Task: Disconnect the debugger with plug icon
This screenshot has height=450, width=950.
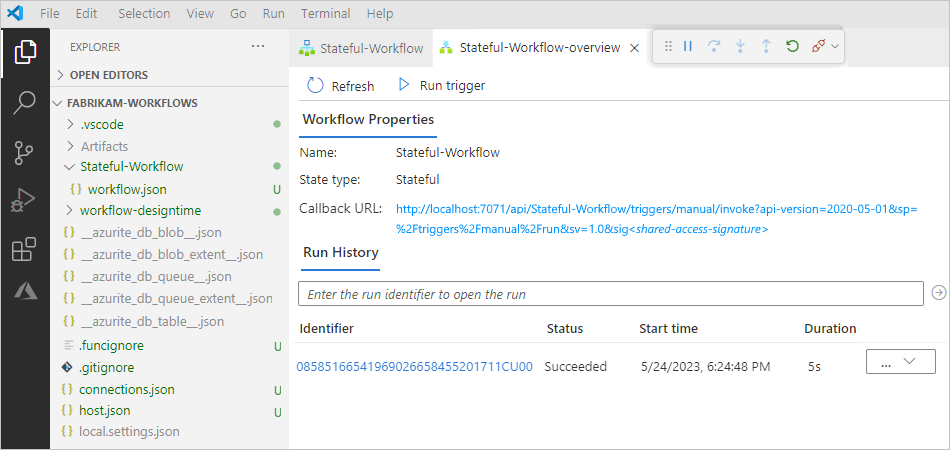Action: tap(818, 46)
